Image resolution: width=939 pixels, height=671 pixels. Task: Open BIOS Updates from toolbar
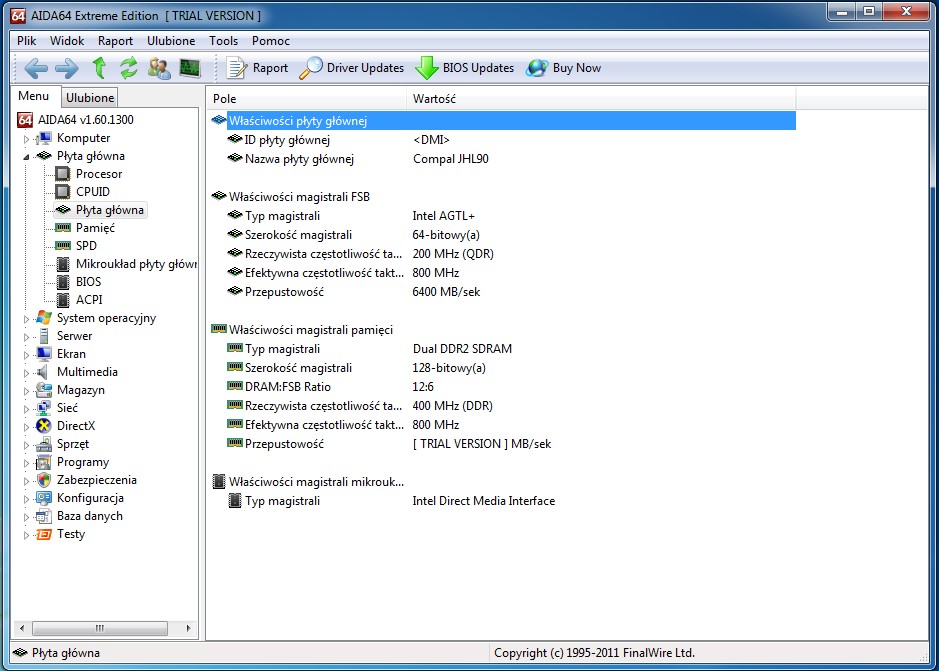pos(465,68)
